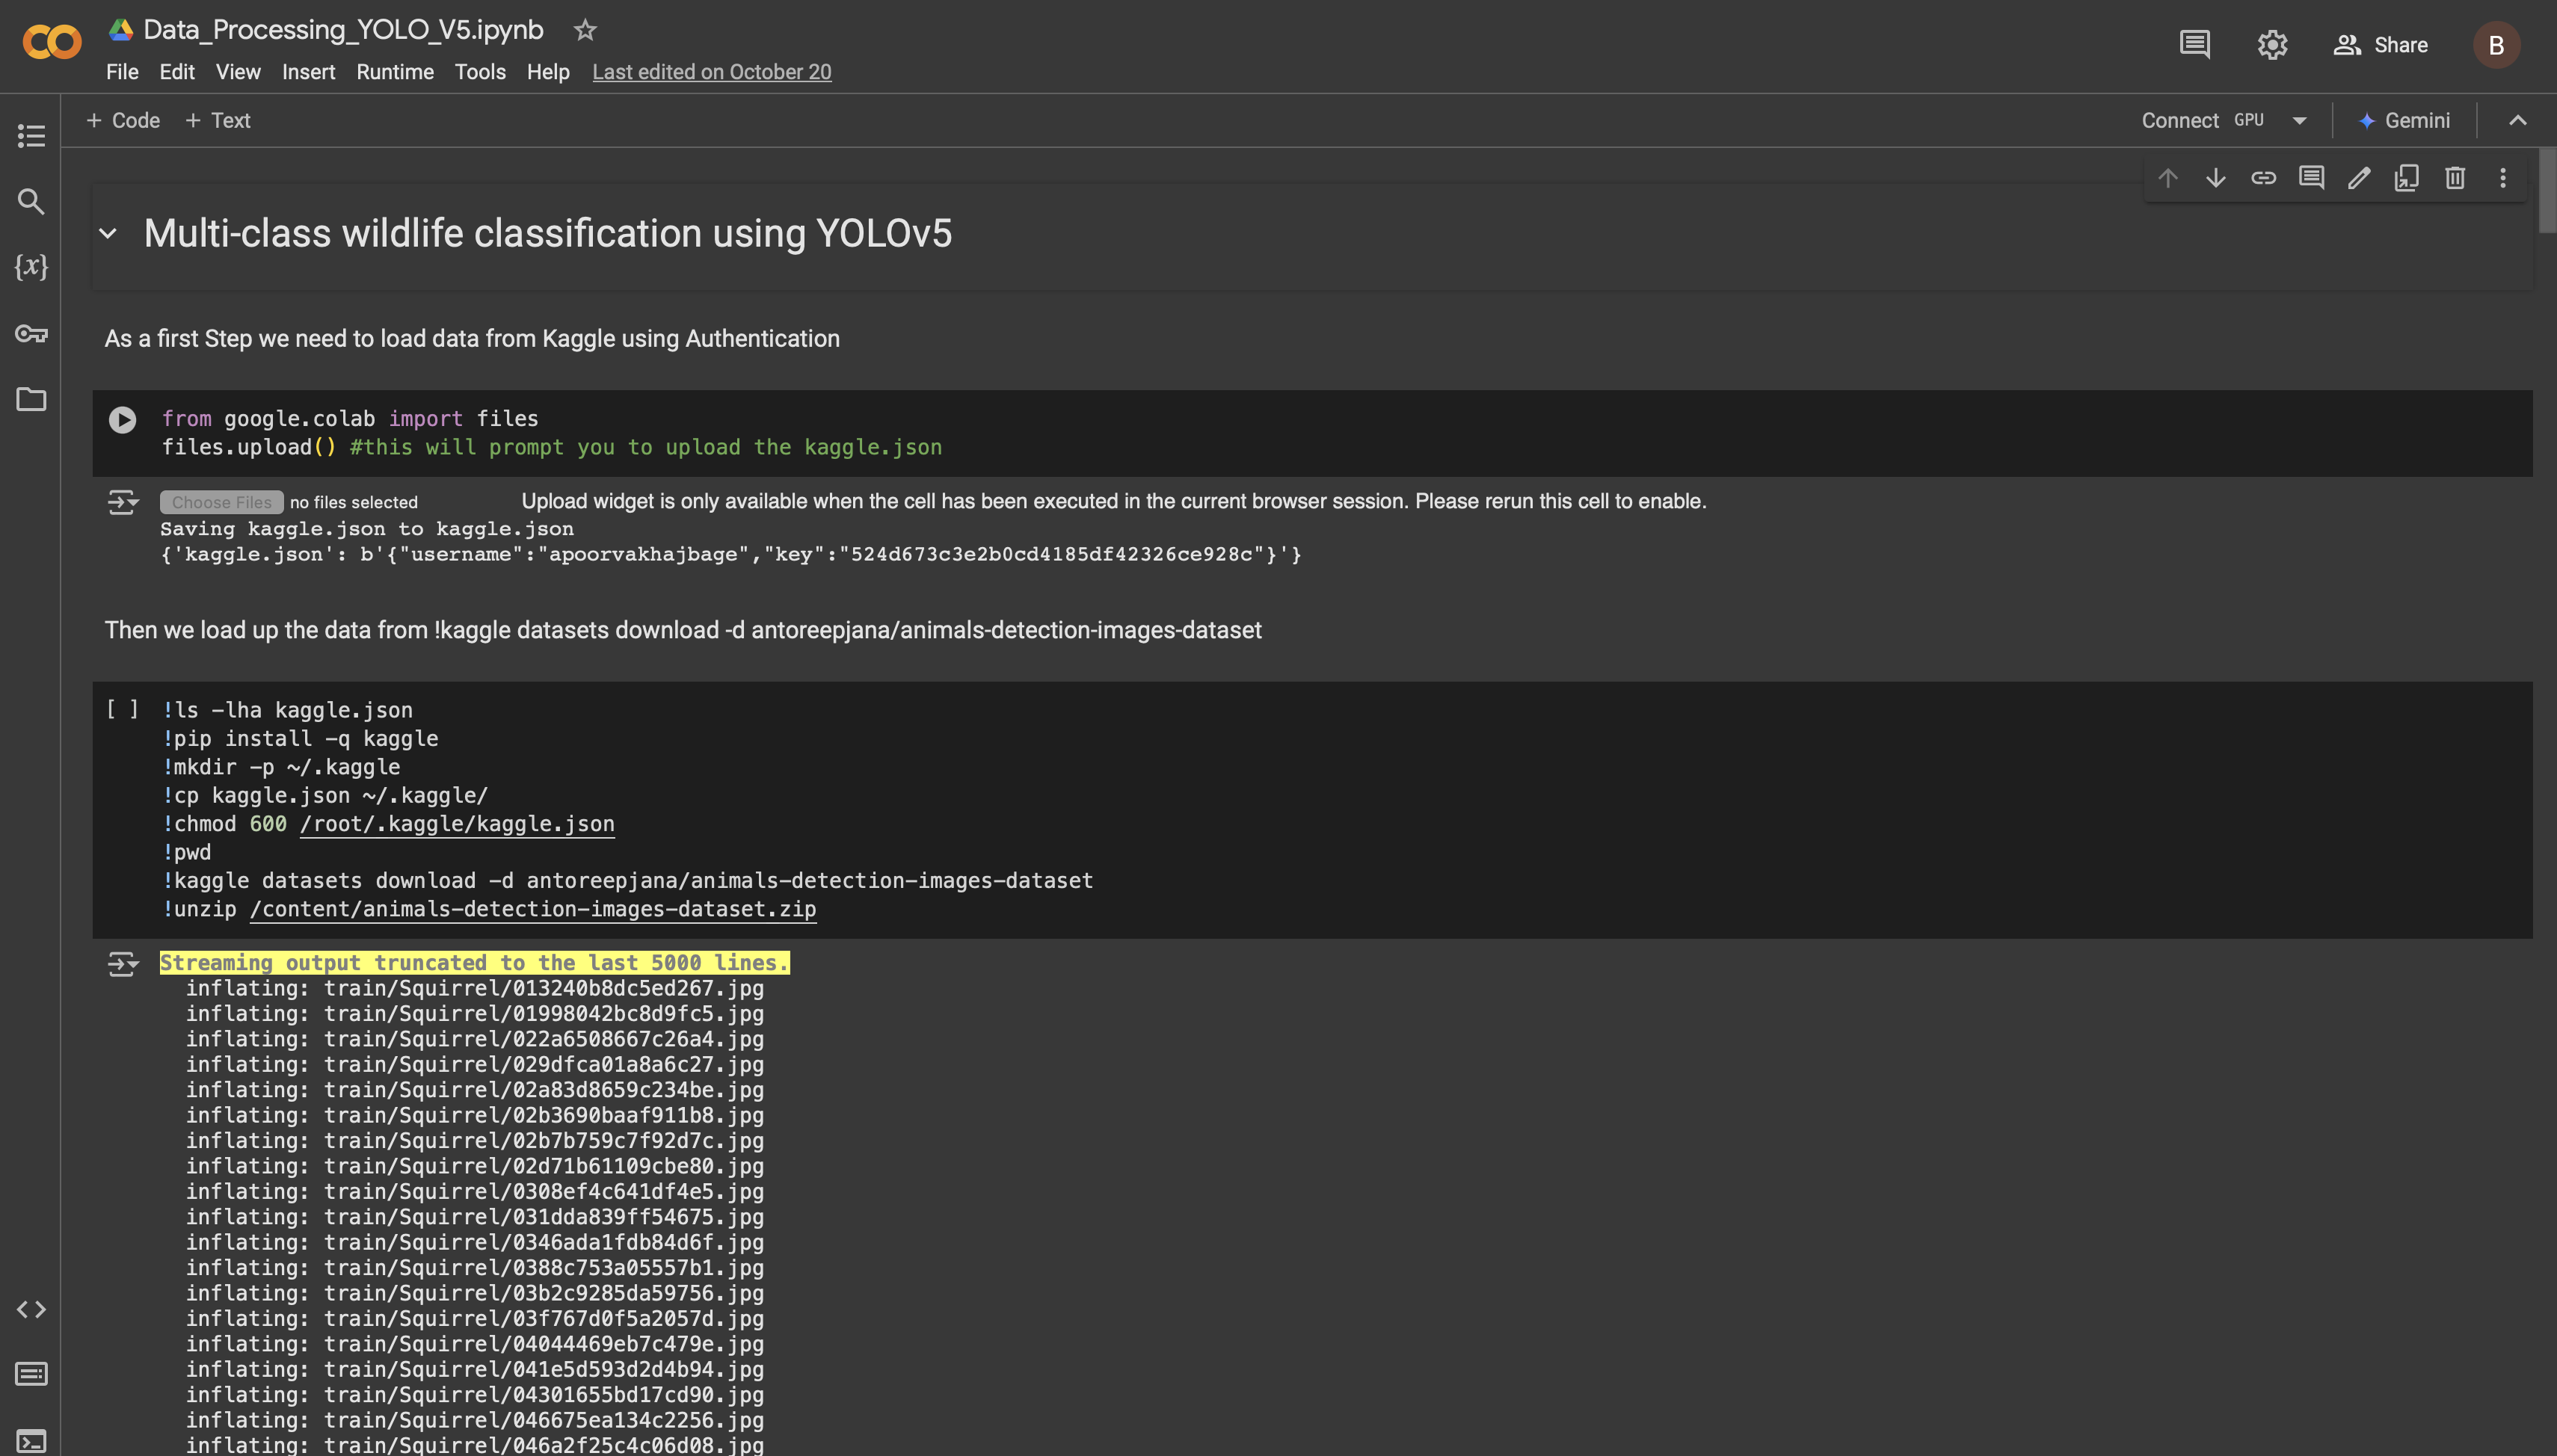Run the kaggle.json upload code cell
The image size is (2557, 1456).
click(123, 419)
